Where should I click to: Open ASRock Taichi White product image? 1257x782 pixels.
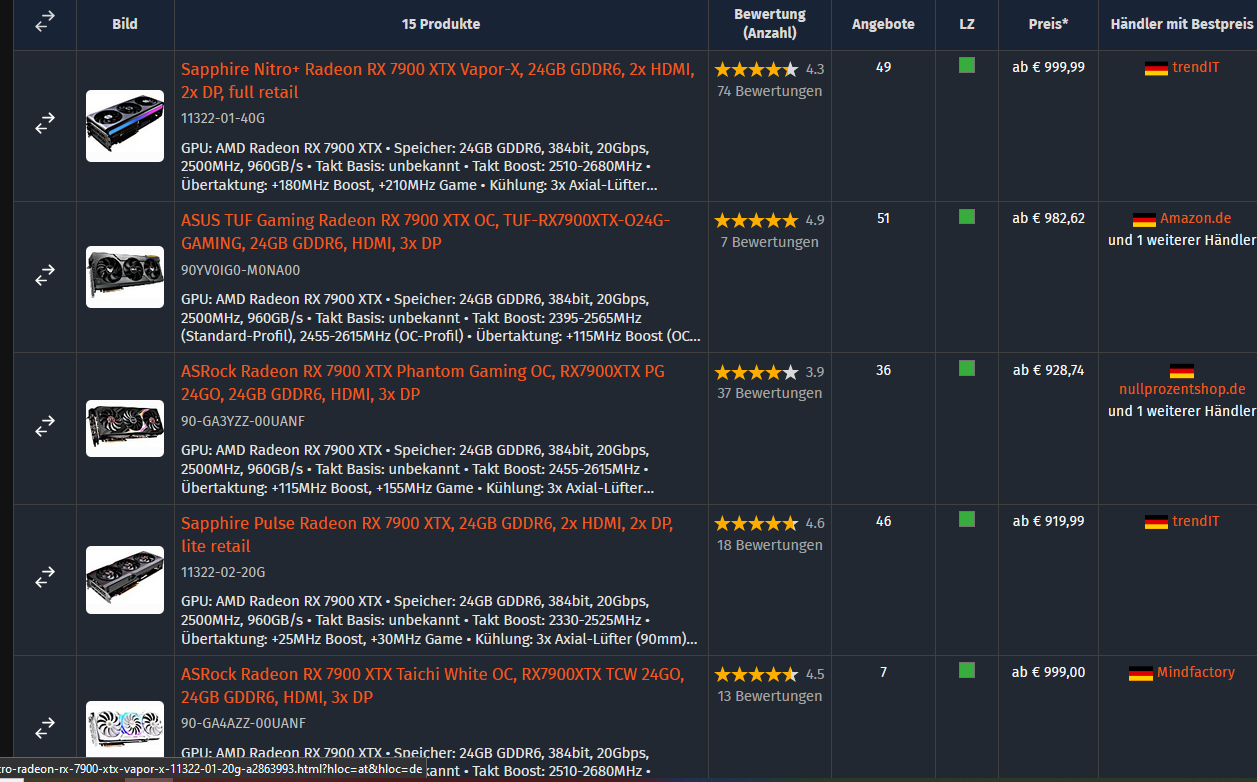[125, 730]
